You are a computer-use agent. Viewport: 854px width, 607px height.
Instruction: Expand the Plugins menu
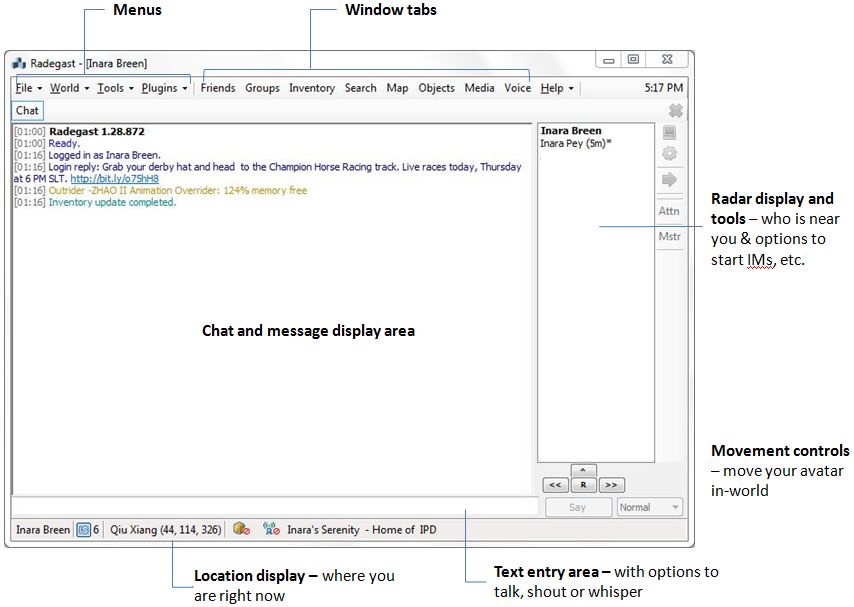(x=164, y=88)
